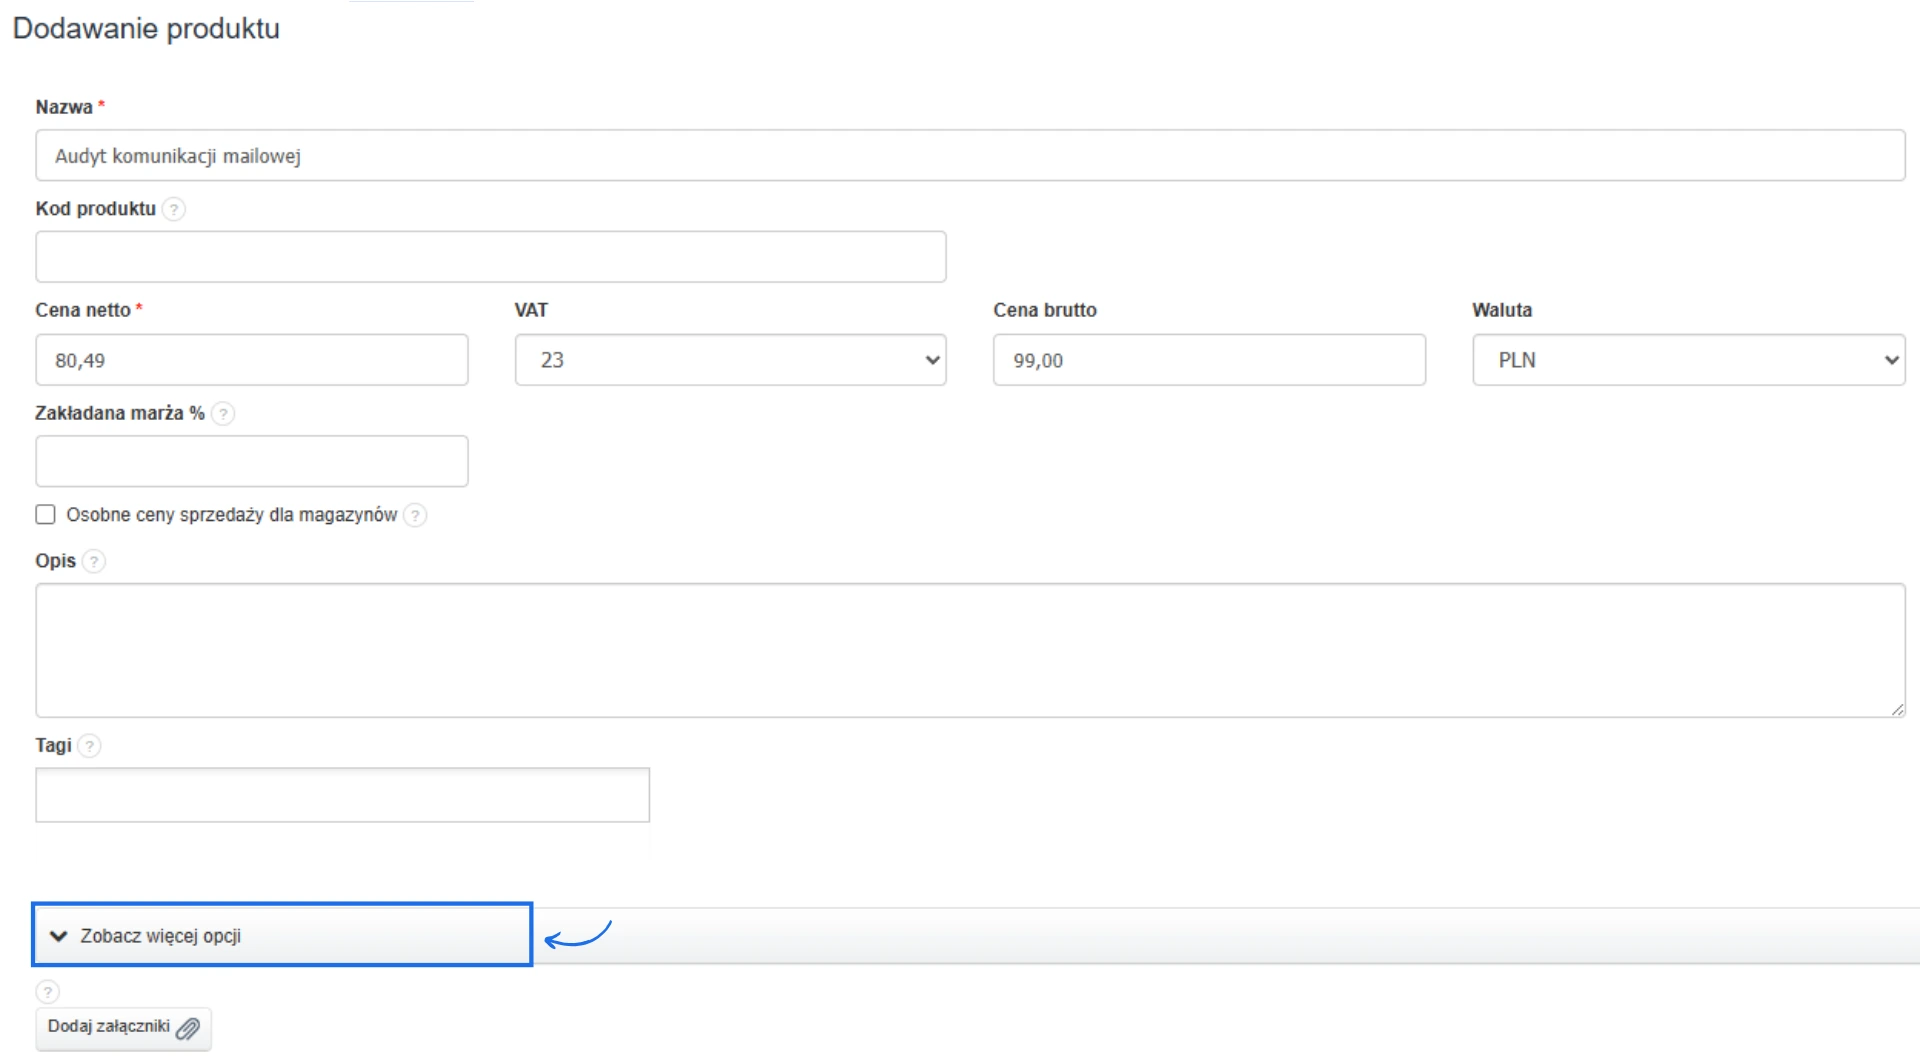Click the help icon above Dodaj załączniki
The height and width of the screenshot is (1063, 1920).
point(47,991)
